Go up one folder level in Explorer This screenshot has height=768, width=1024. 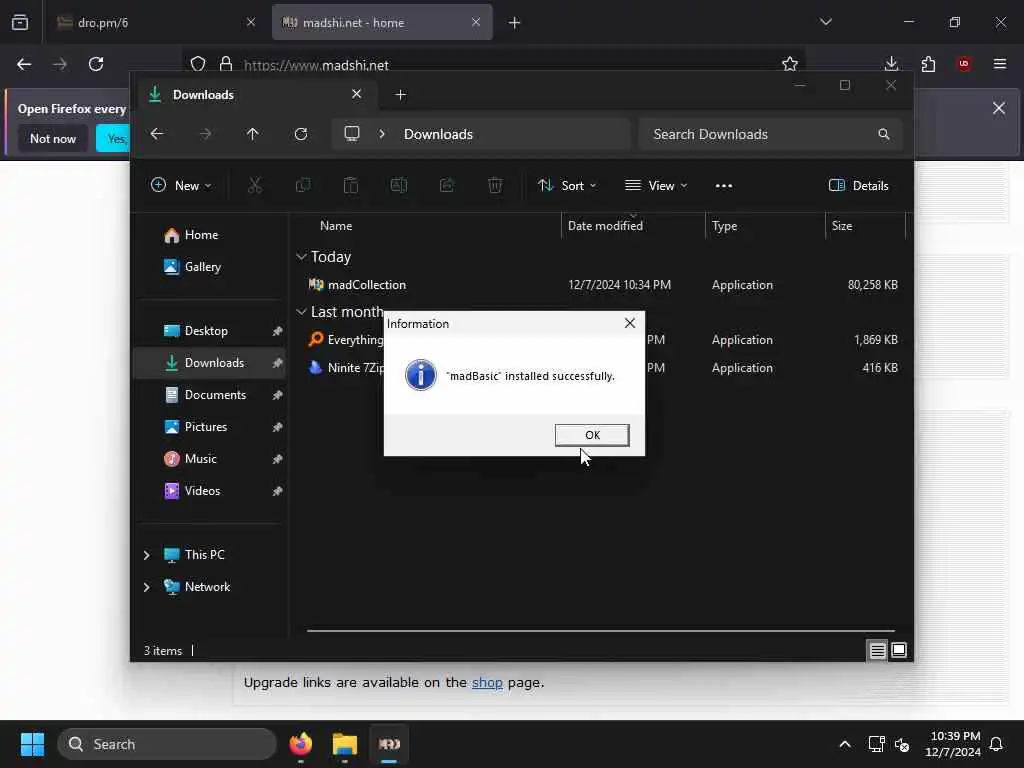click(253, 134)
